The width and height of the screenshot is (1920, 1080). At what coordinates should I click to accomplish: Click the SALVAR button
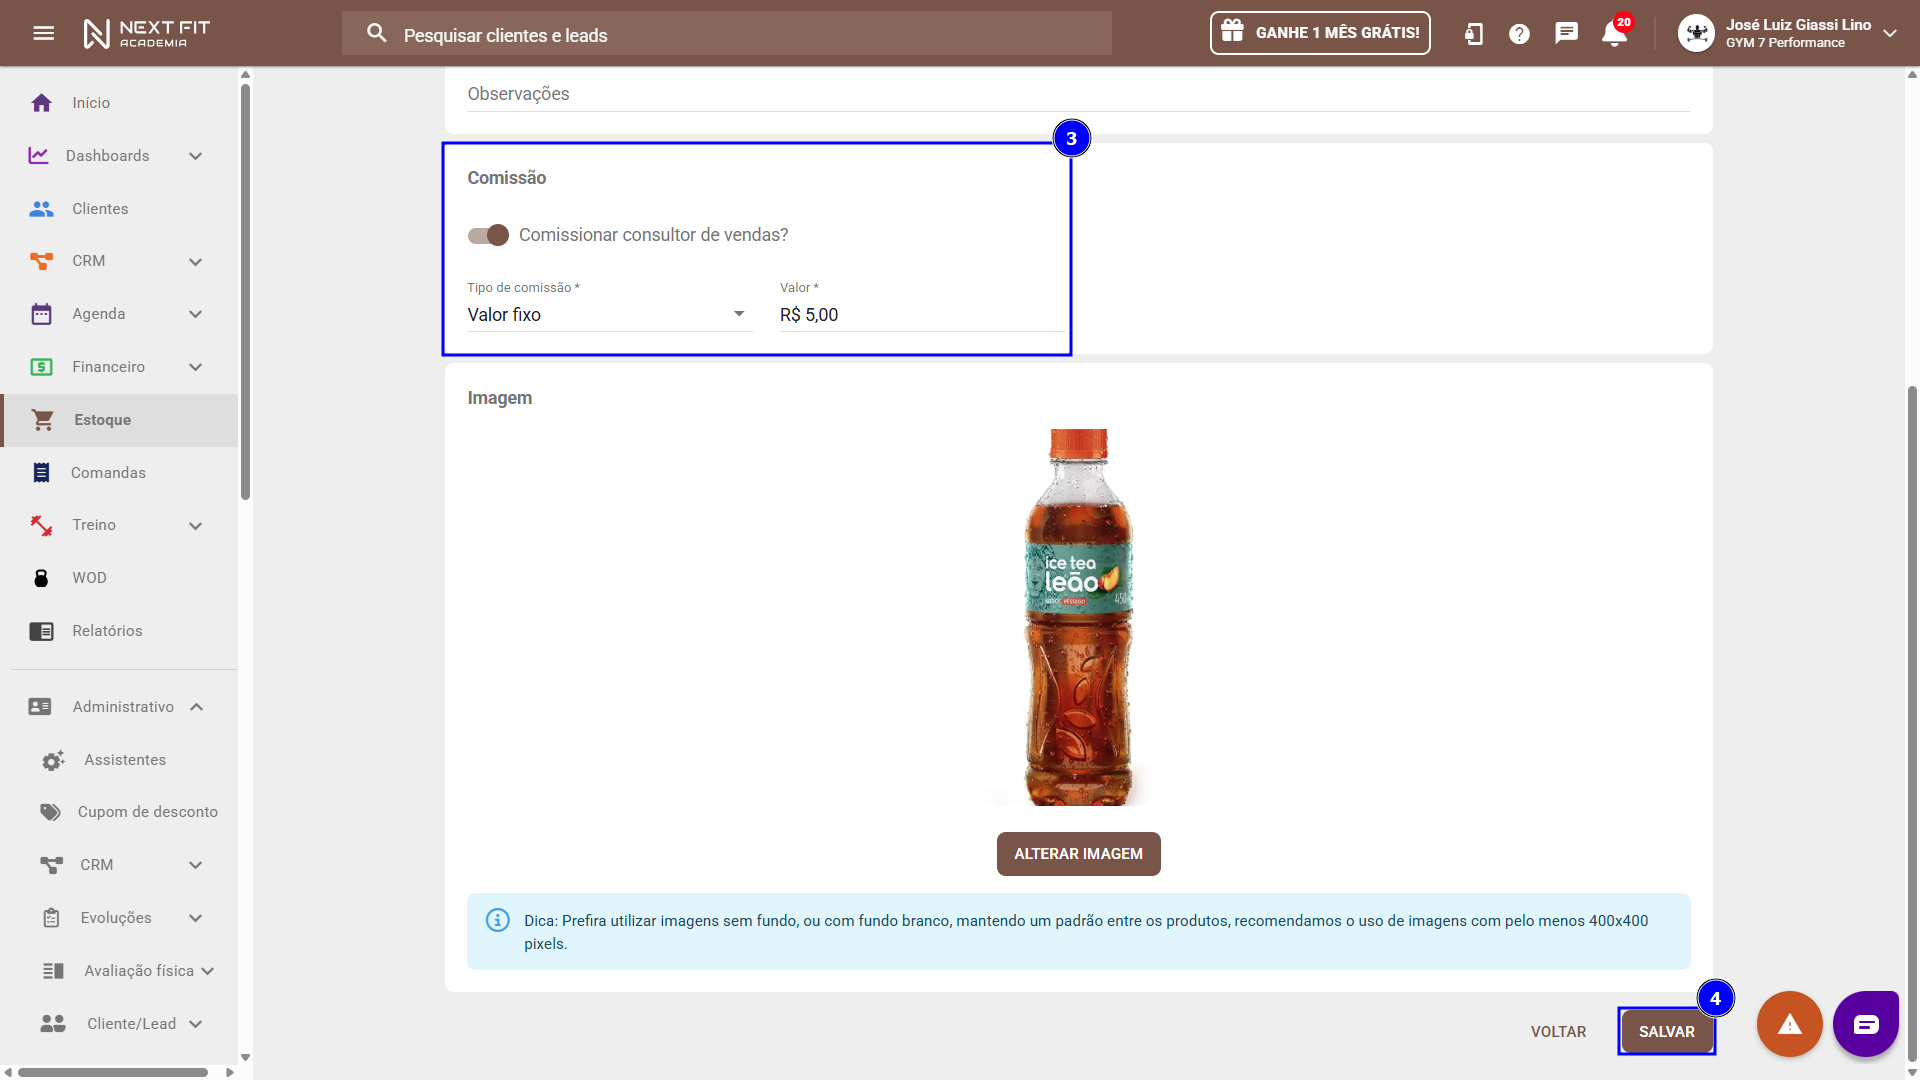pos(1666,1032)
